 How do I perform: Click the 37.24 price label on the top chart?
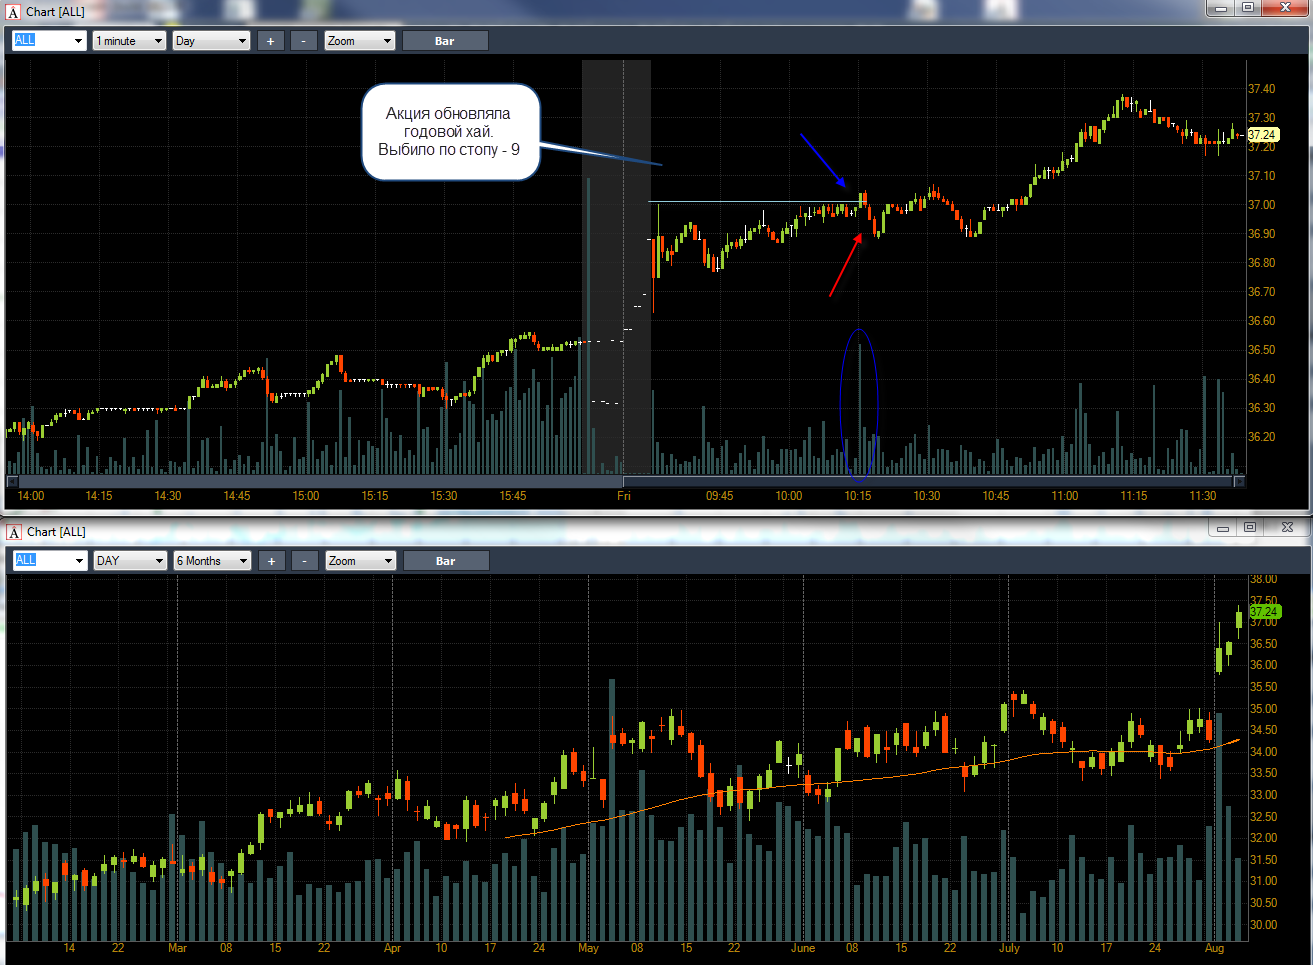coord(1263,134)
